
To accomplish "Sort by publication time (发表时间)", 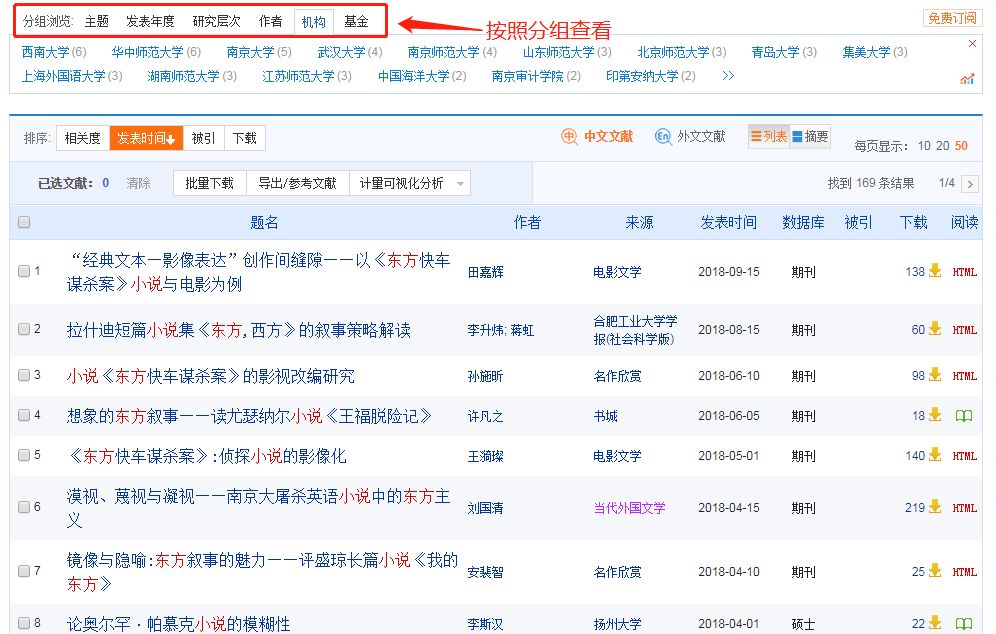I will (x=146, y=138).
